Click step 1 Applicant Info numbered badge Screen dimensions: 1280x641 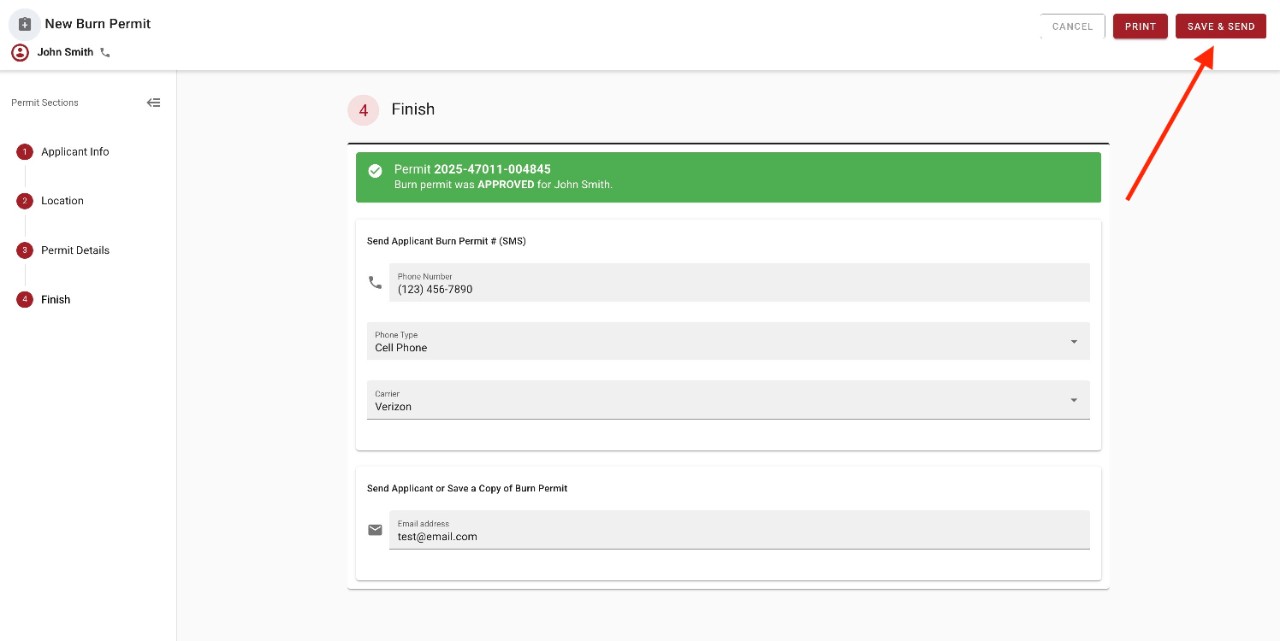click(x=24, y=151)
